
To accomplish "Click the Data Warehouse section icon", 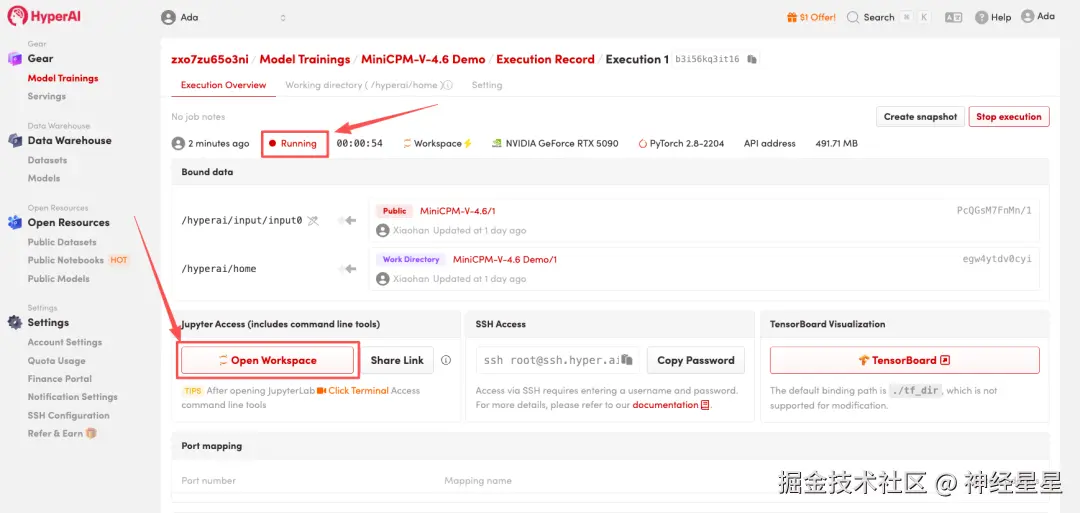I will click(x=14, y=140).
